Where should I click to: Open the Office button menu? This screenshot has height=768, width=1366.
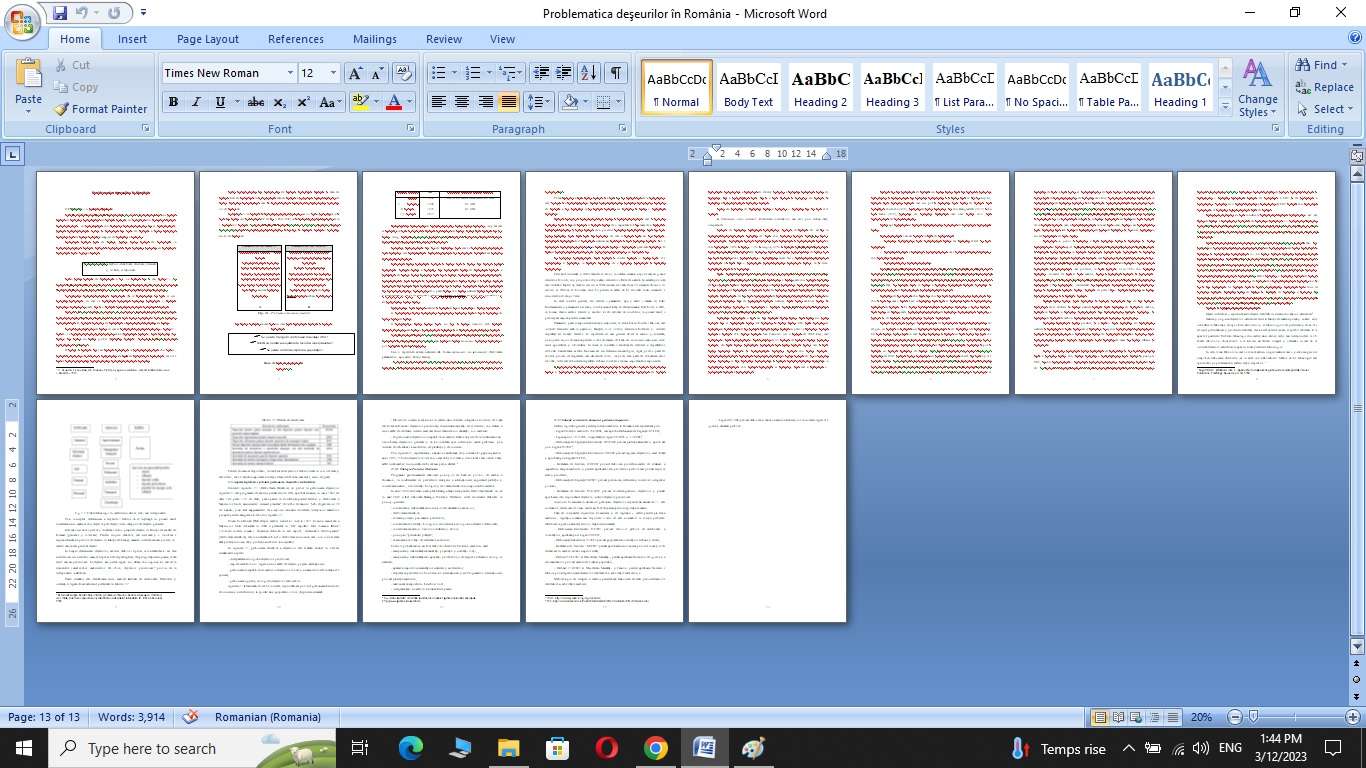point(22,22)
